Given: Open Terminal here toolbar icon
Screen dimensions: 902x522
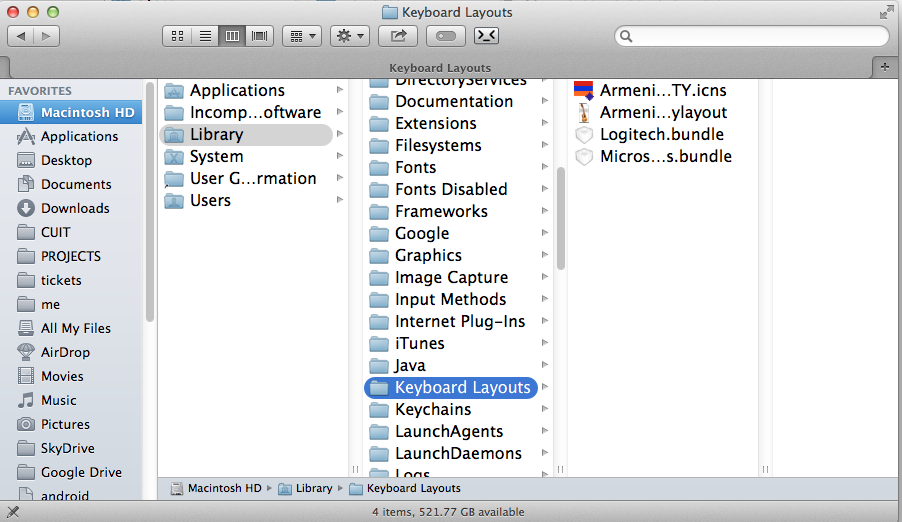Looking at the screenshot, I should coord(486,36).
